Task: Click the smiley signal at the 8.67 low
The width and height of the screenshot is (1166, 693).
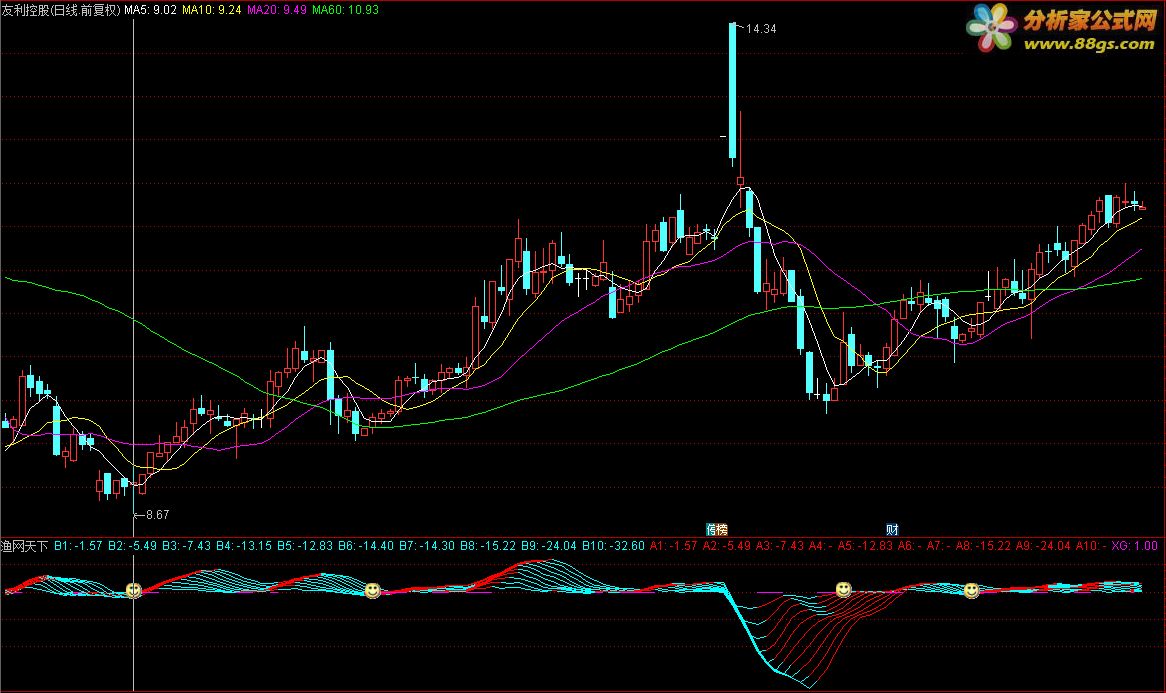Action: click(133, 590)
